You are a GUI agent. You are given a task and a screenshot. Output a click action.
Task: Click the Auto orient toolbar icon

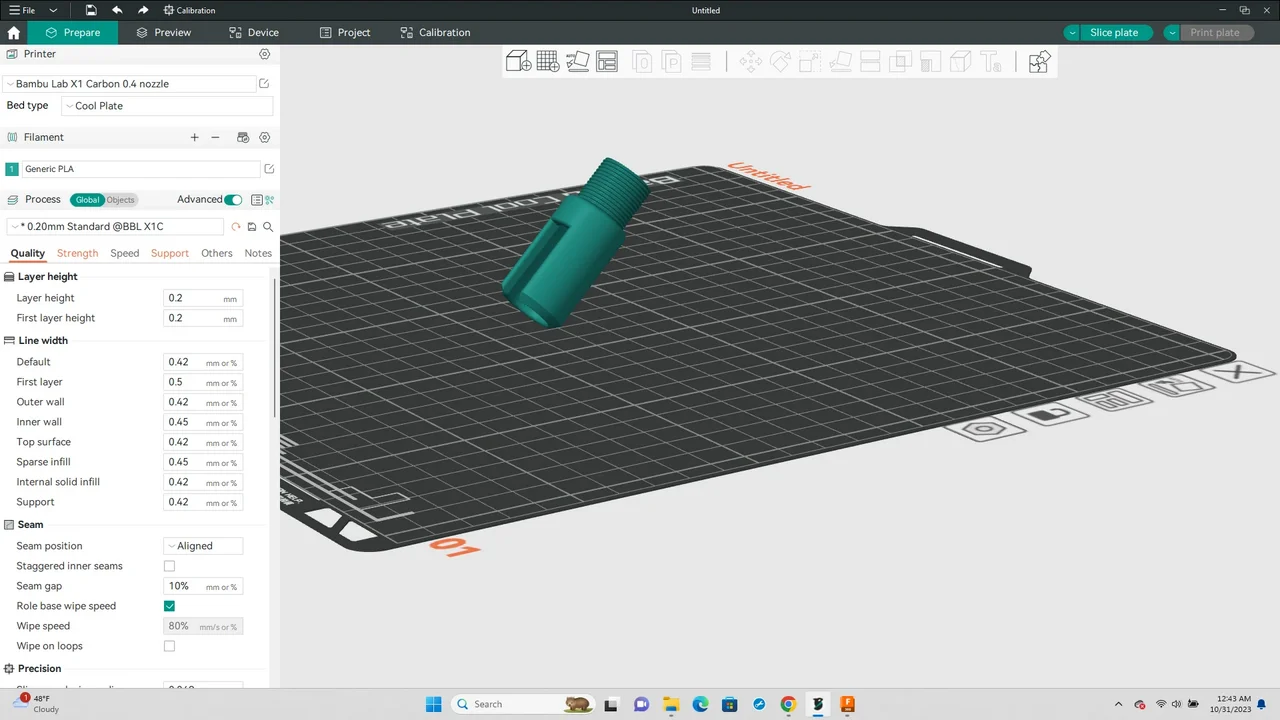coord(578,62)
